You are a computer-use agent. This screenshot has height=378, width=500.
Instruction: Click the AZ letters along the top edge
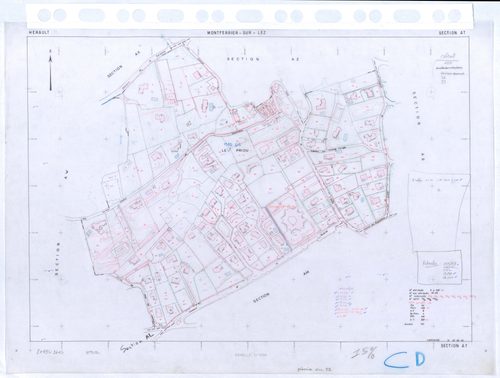pyautogui.click(x=295, y=59)
